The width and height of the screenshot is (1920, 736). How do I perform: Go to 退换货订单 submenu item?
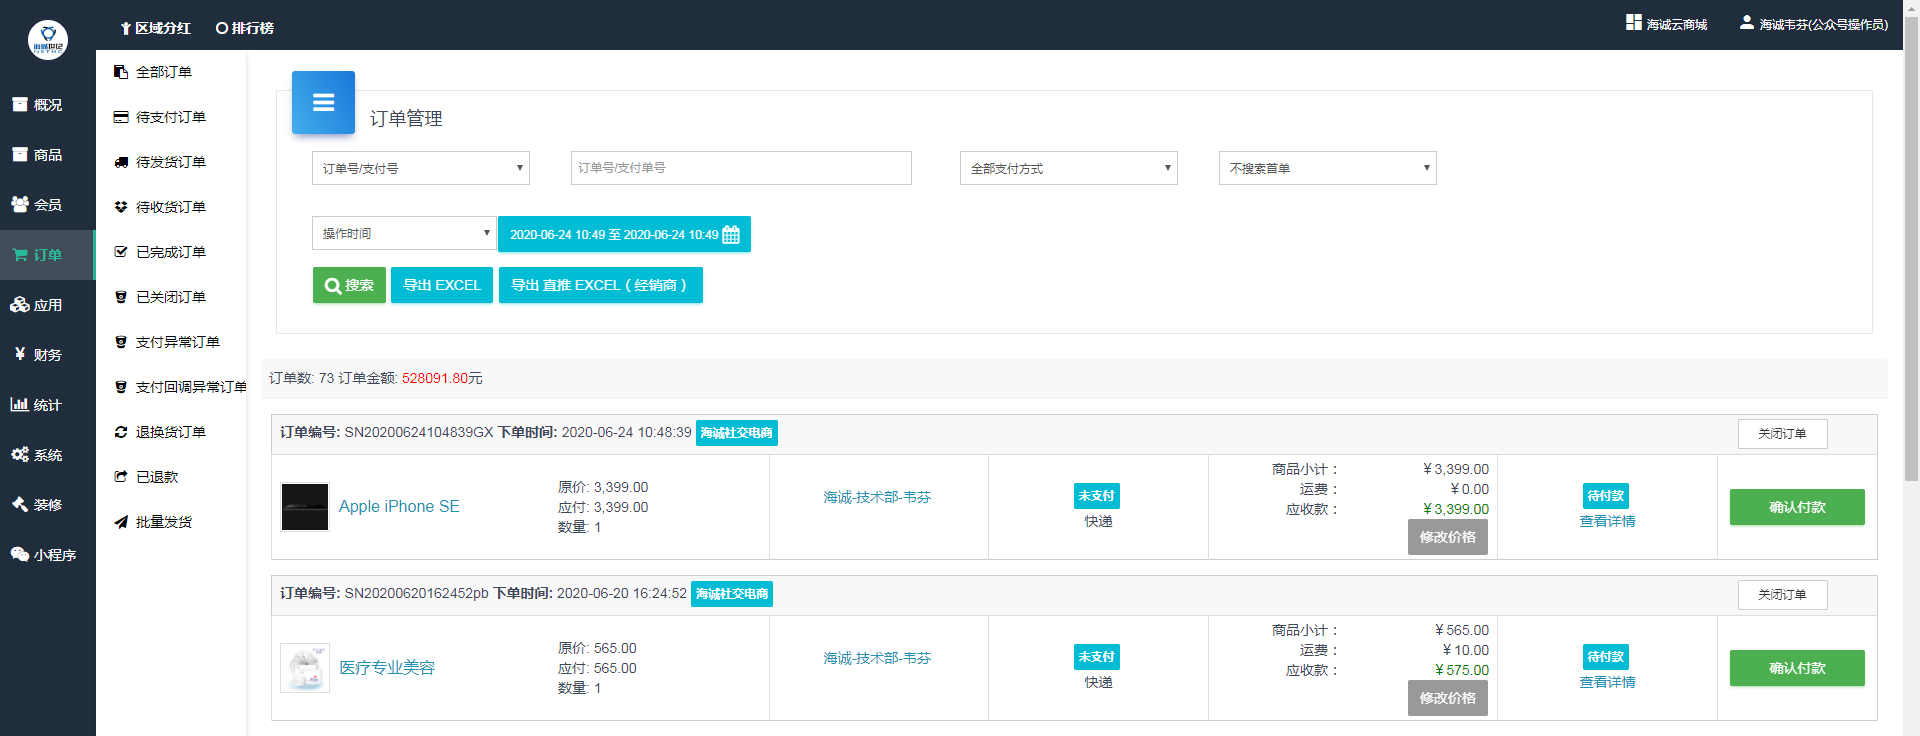point(170,432)
